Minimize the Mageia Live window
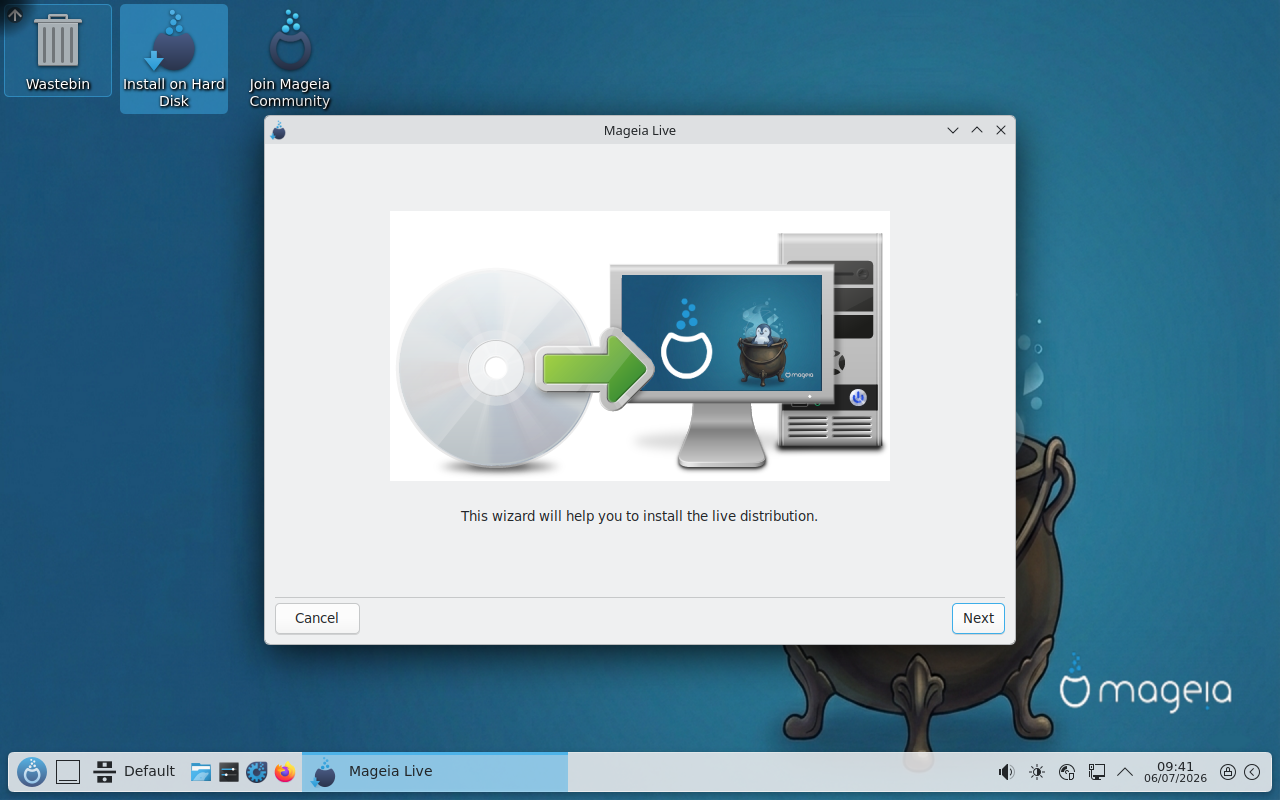The height and width of the screenshot is (800, 1280). click(953, 130)
